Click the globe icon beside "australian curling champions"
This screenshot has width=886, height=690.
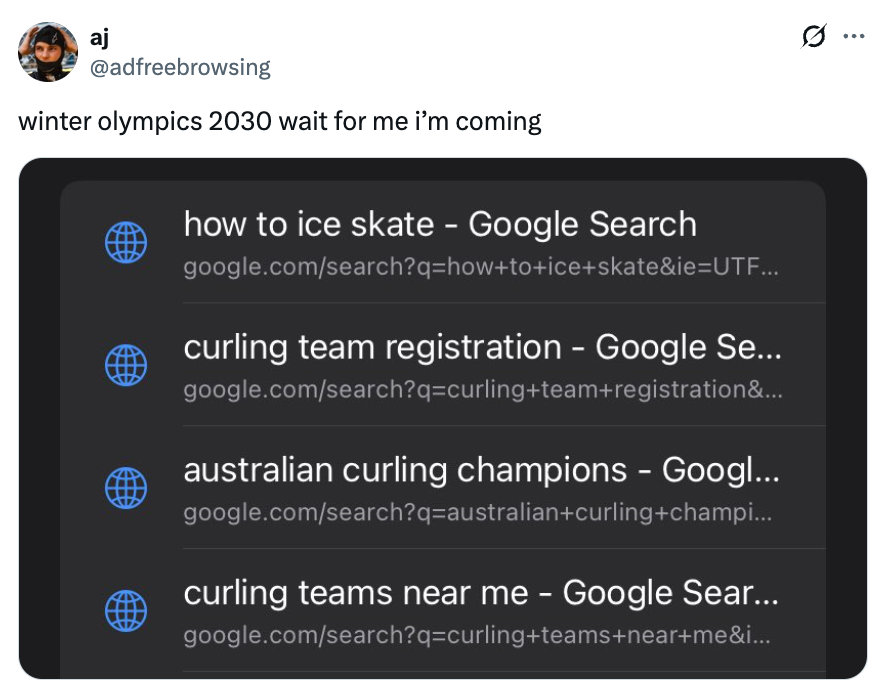pyautogui.click(x=126, y=488)
